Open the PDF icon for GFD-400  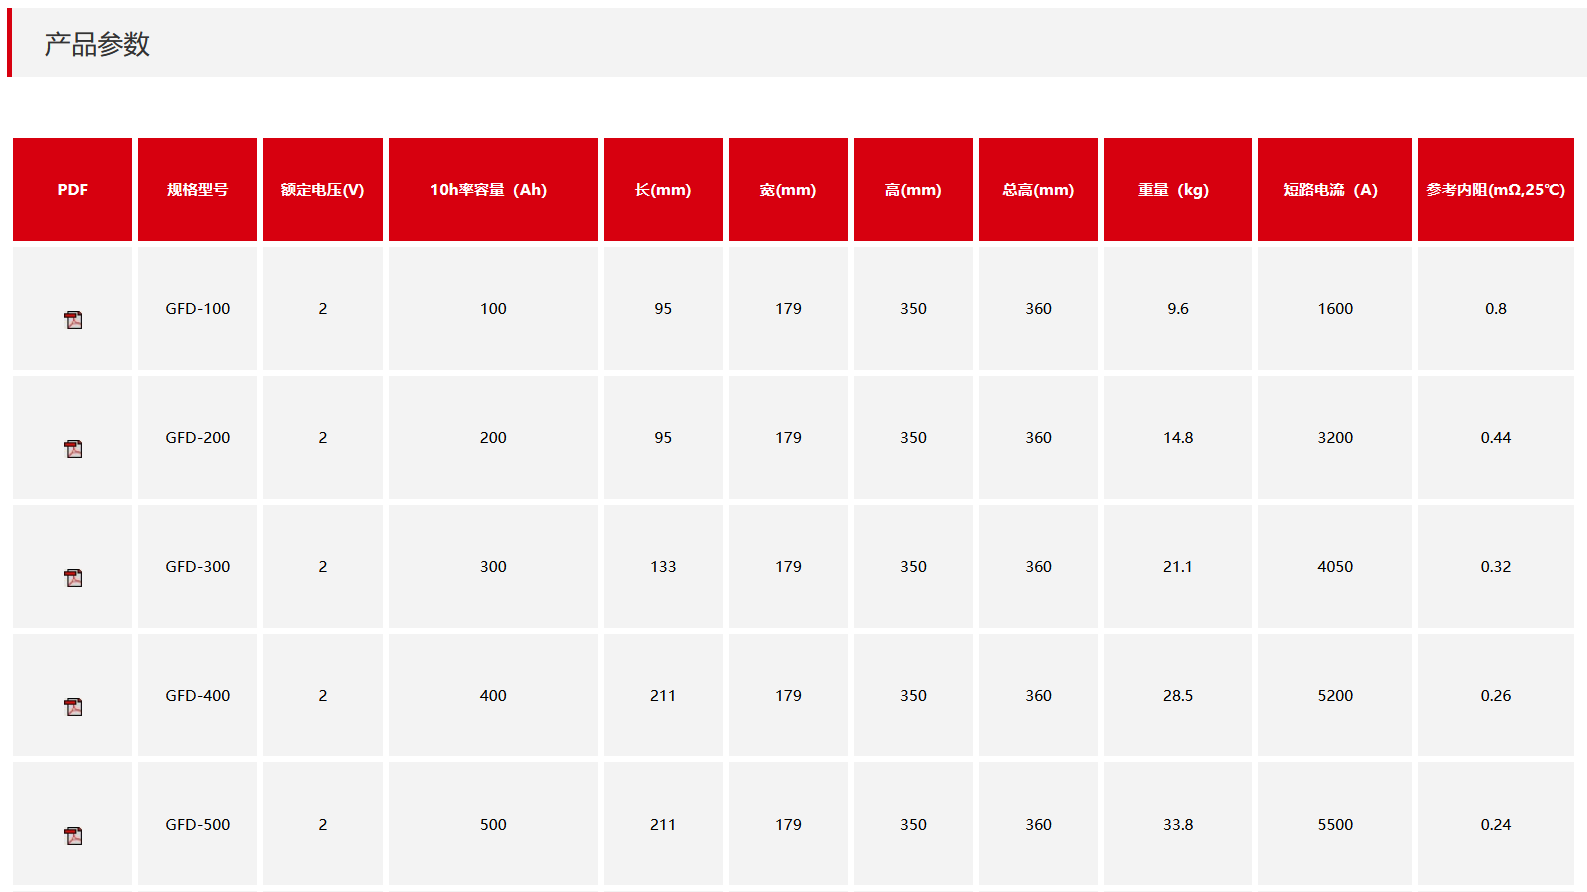pos(73,707)
